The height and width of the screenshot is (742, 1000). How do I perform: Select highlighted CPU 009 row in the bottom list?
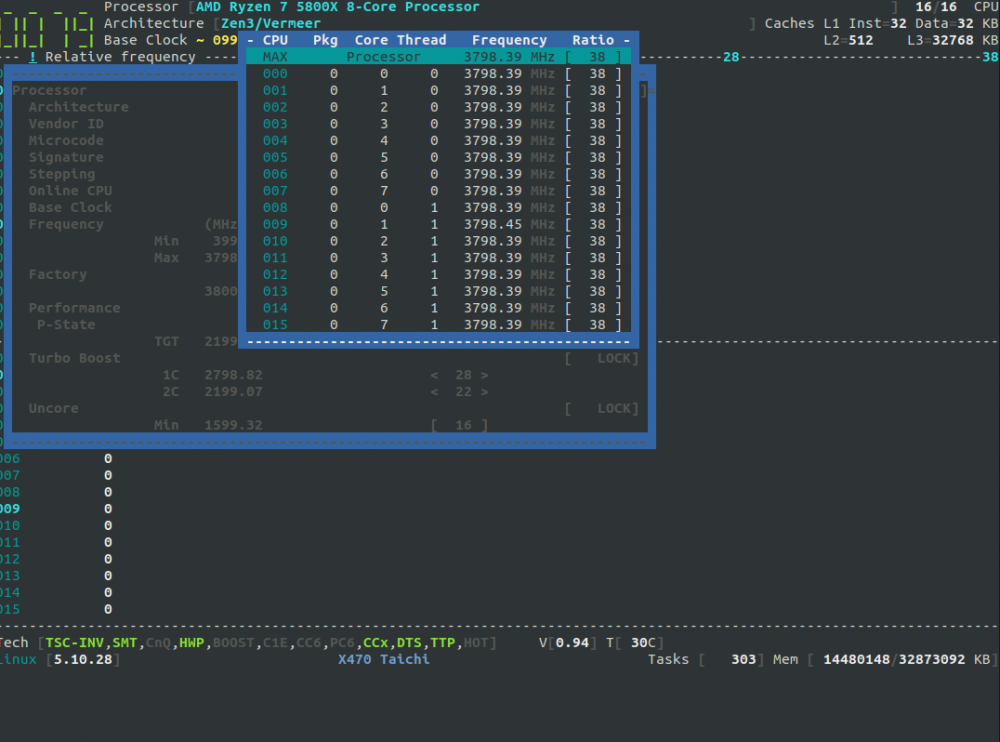[56, 508]
